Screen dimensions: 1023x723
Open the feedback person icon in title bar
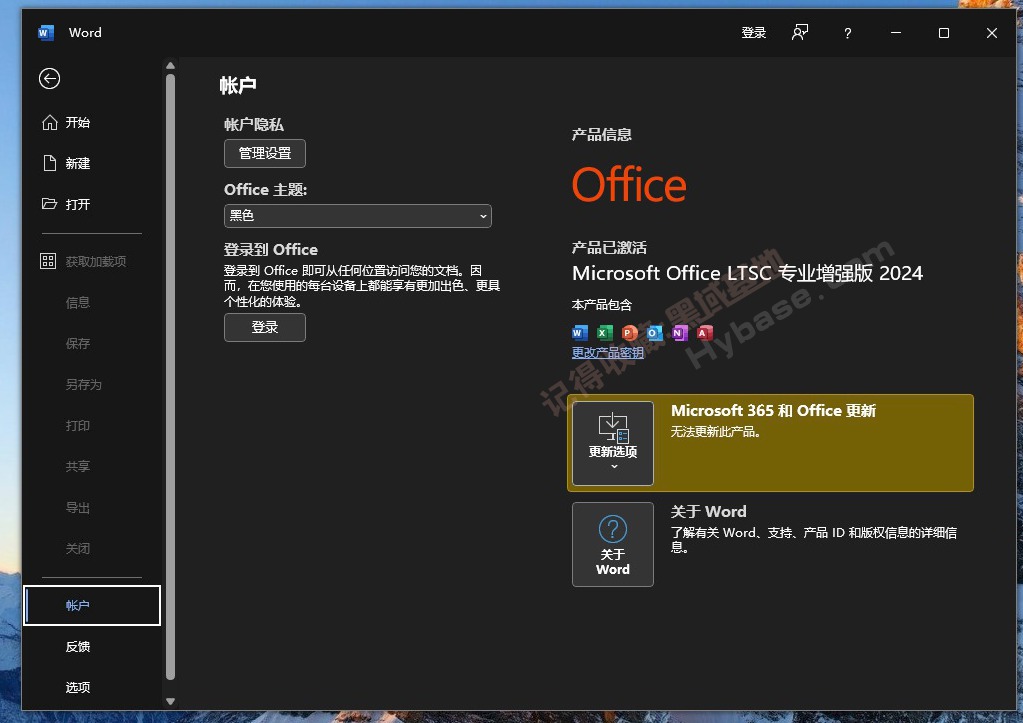800,33
